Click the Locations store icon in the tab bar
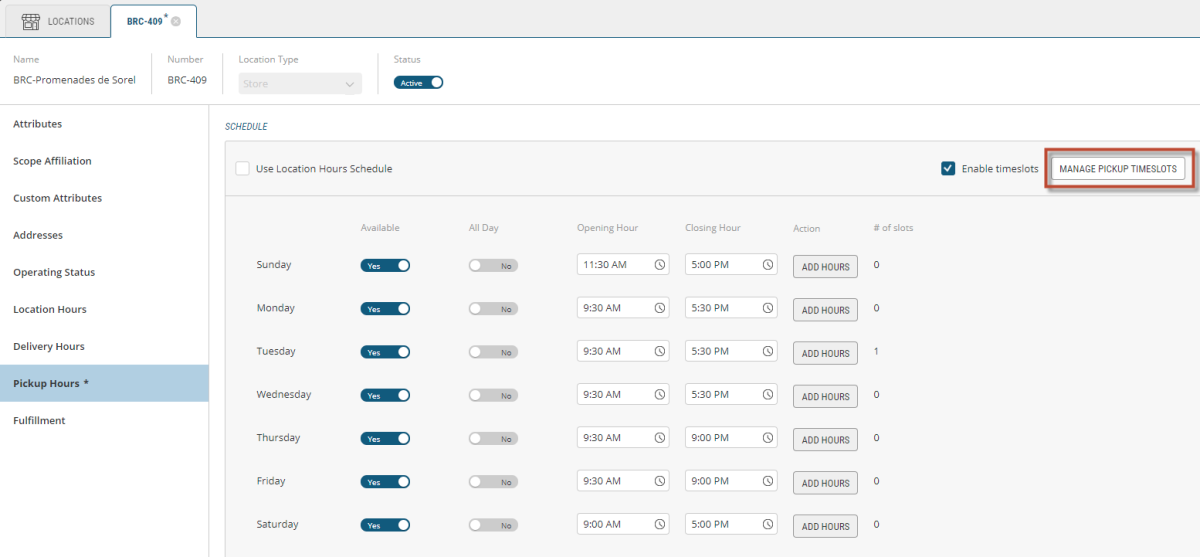This screenshot has width=1200, height=557. 31,21
